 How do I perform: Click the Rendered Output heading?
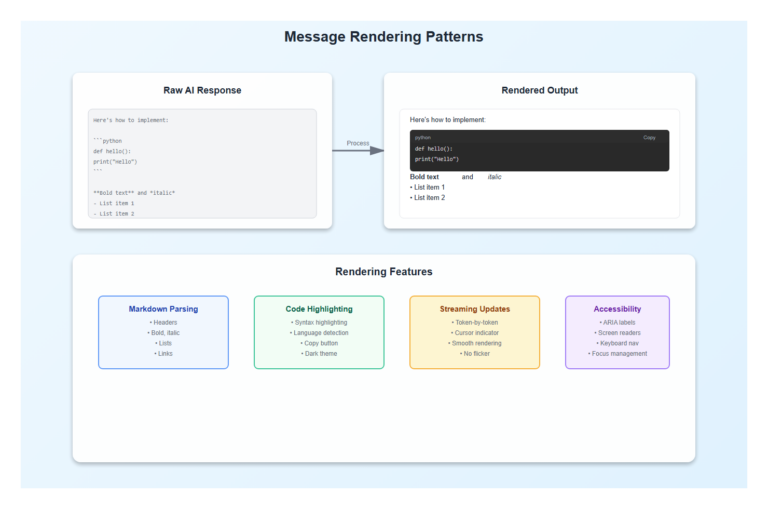click(x=539, y=90)
